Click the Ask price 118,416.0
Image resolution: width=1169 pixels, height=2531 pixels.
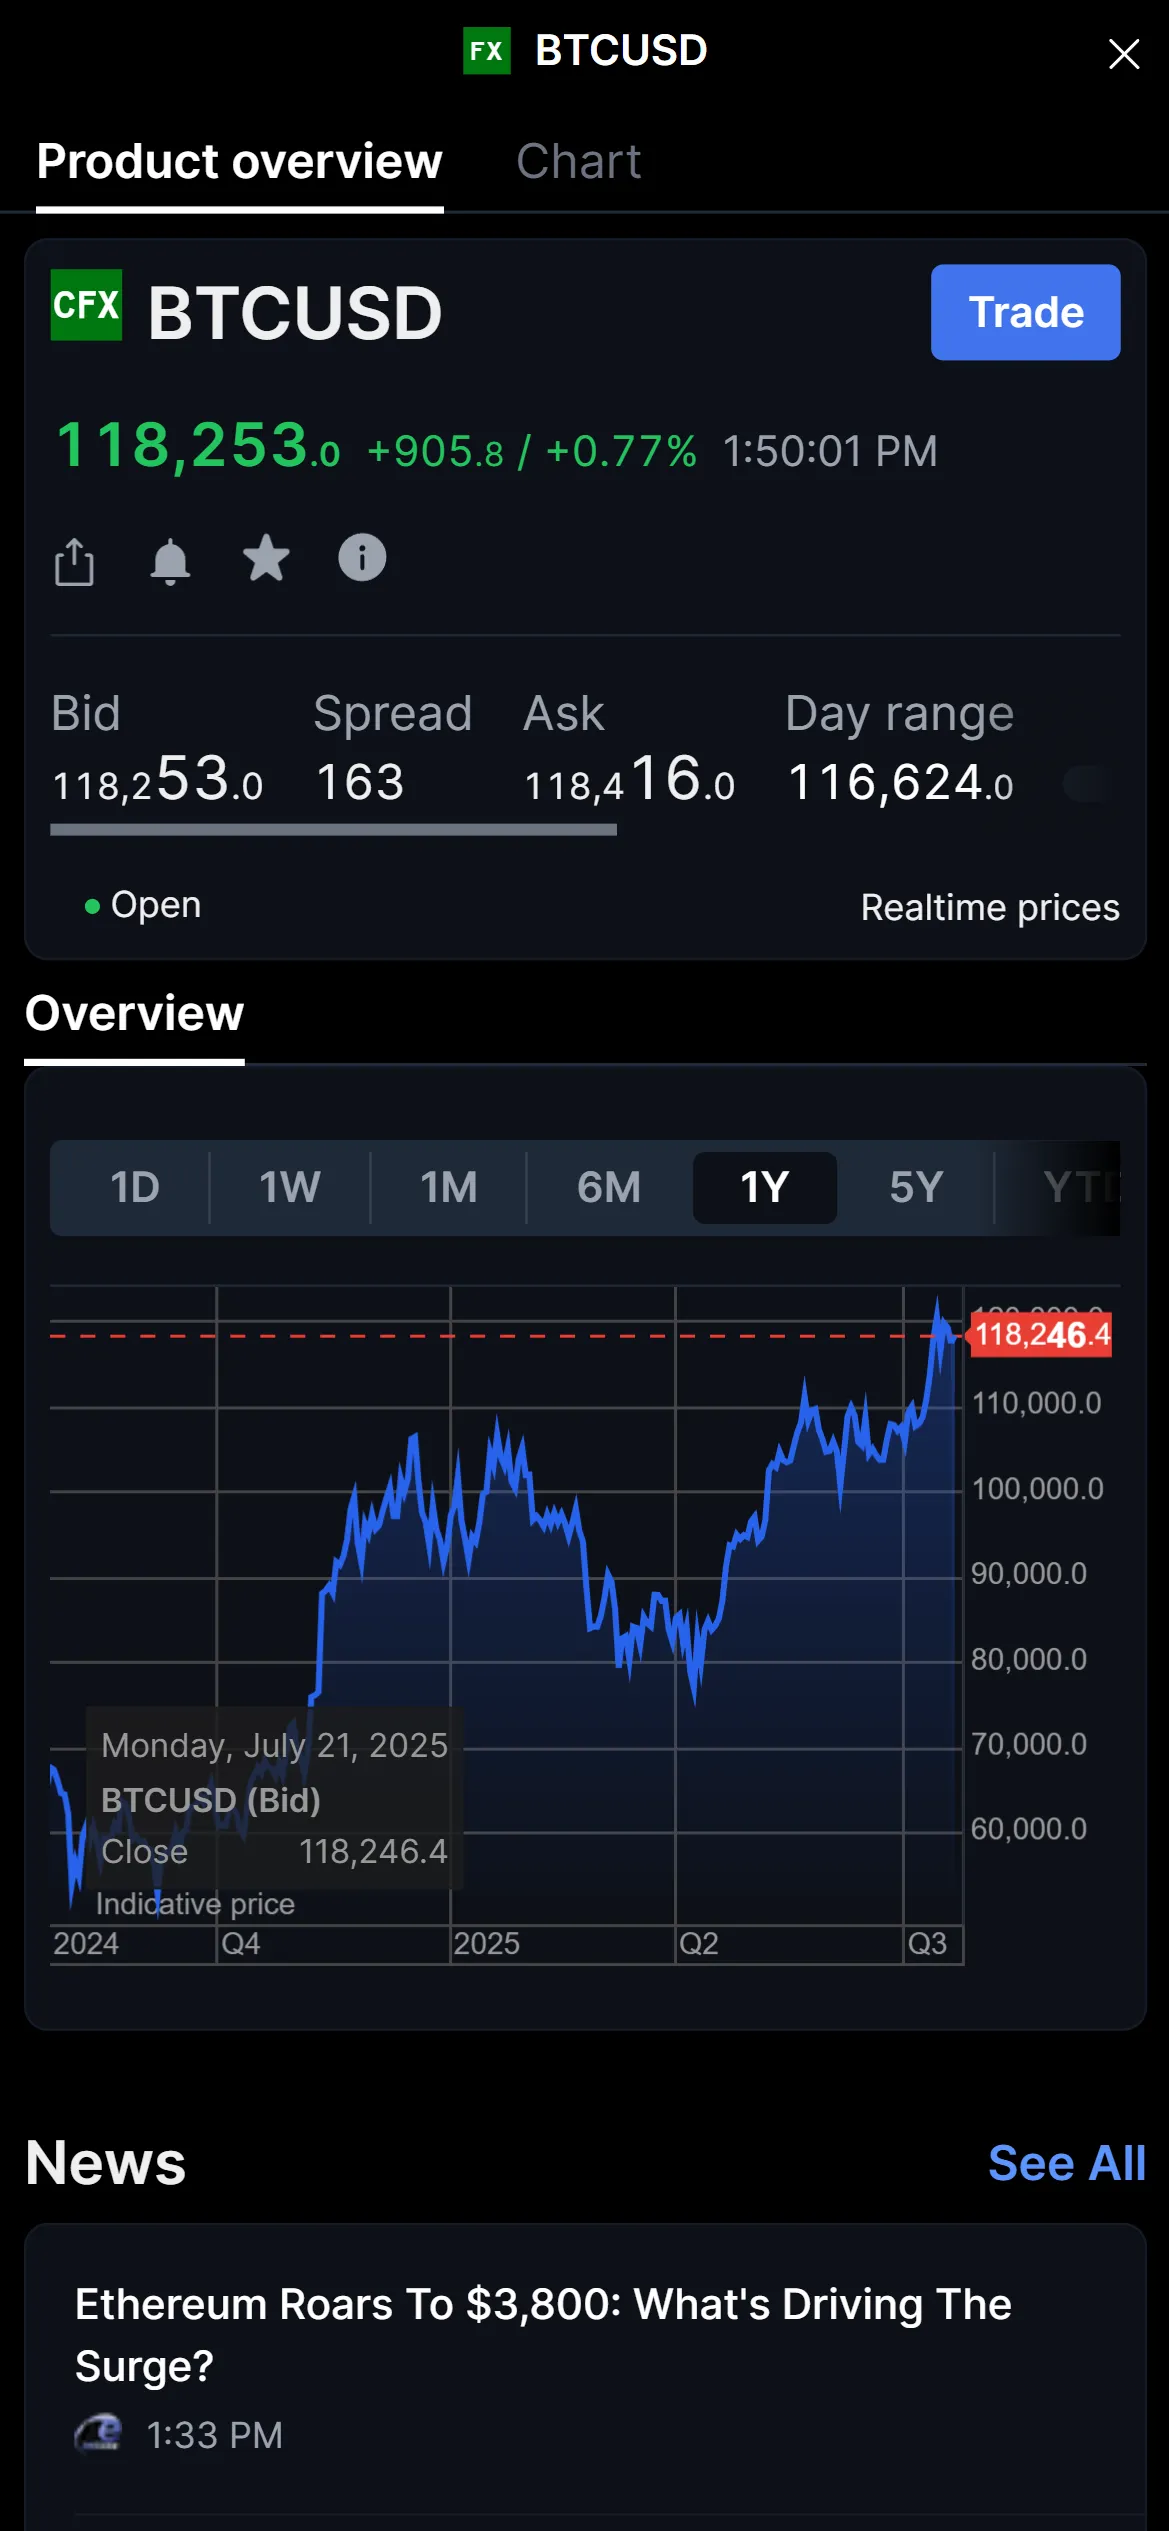(x=630, y=780)
